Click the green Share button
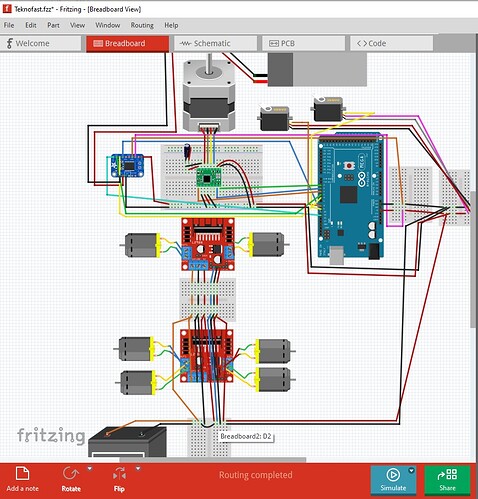This screenshot has width=478, height=499. pos(447,479)
